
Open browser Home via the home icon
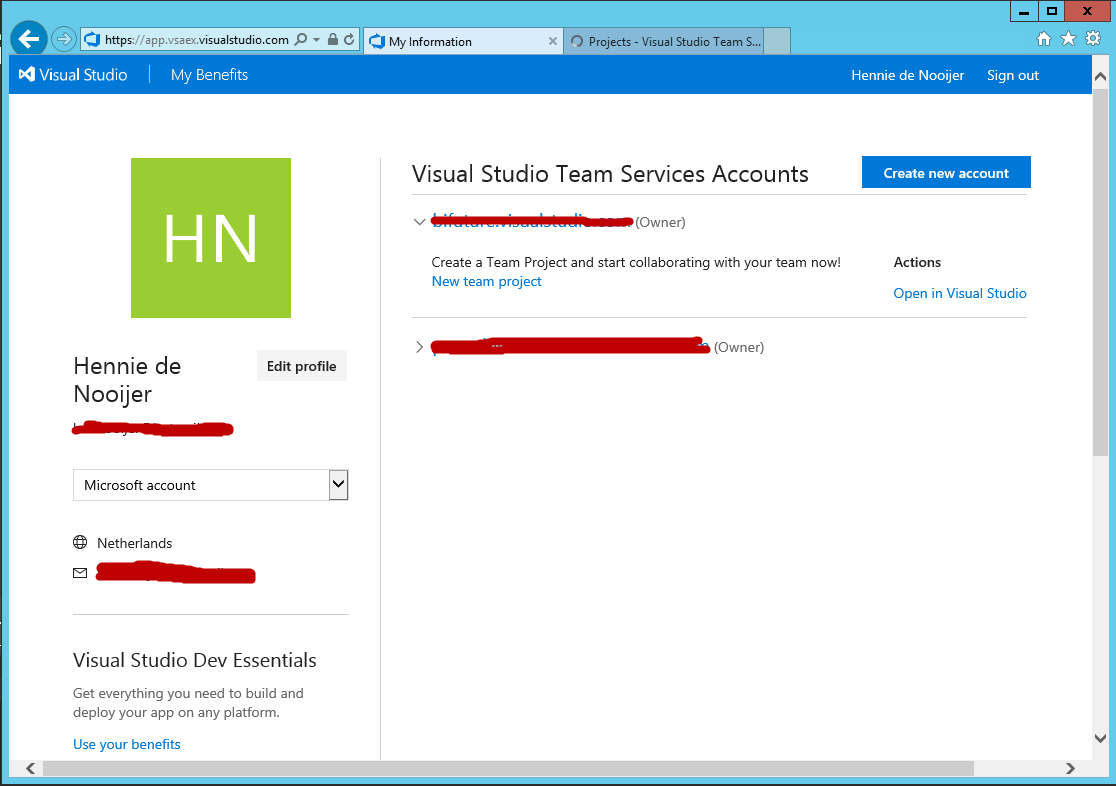pos(1043,38)
